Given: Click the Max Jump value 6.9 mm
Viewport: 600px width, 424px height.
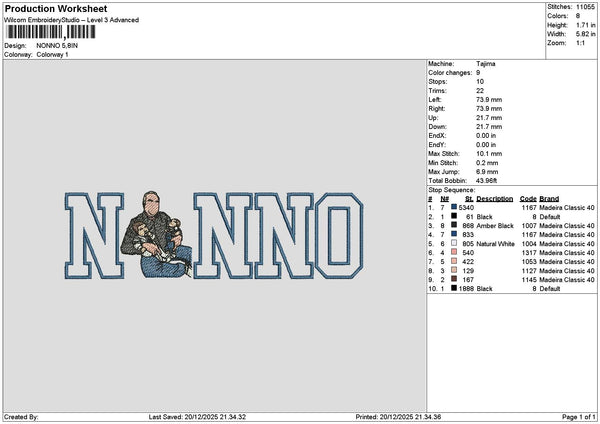Looking at the screenshot, I should coord(487,172).
